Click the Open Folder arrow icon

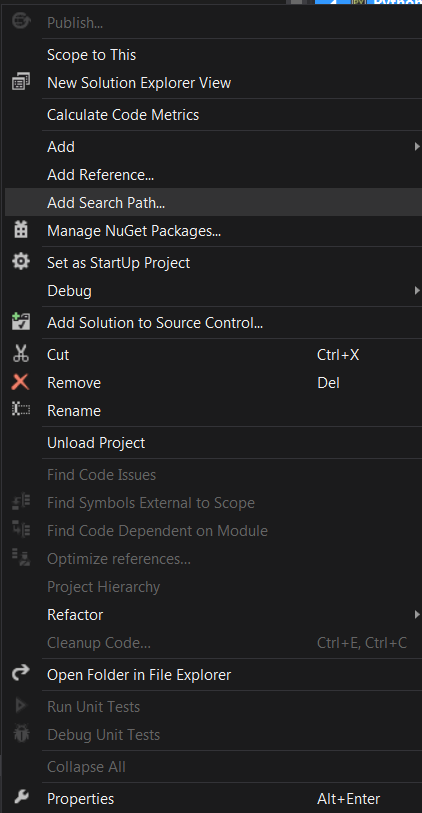click(21, 674)
